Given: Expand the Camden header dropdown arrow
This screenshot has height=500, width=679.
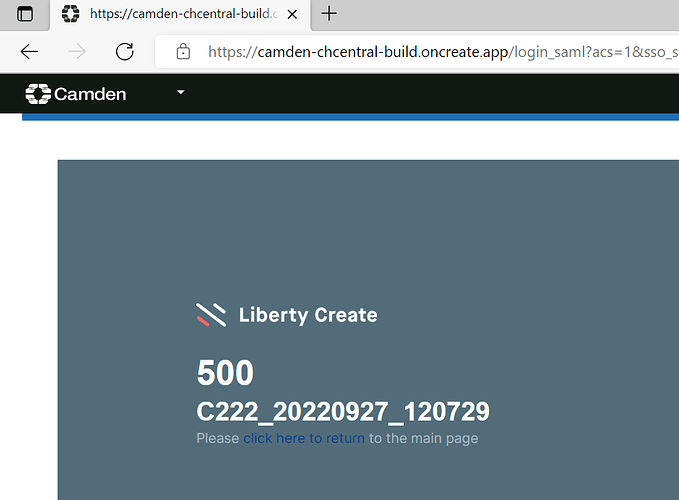Looking at the screenshot, I should pyautogui.click(x=181, y=92).
